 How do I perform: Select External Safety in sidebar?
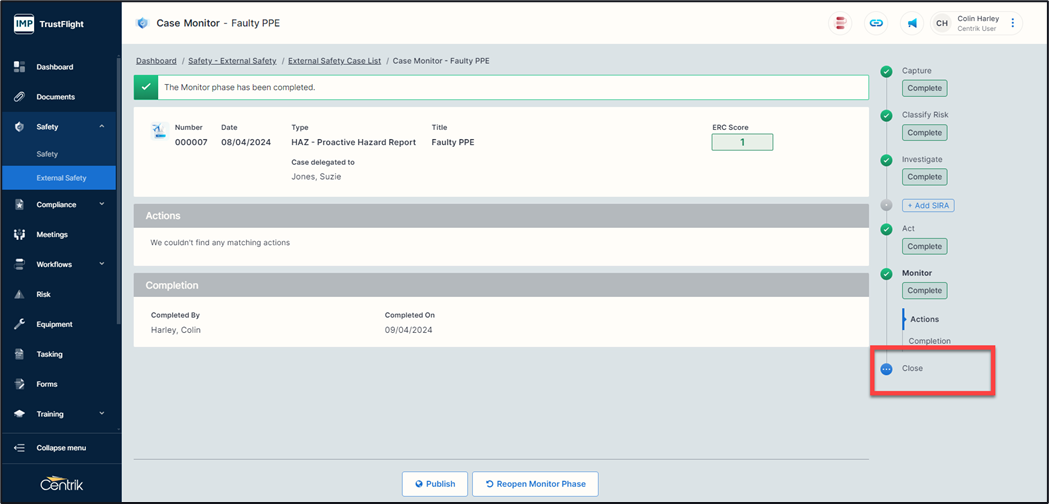point(61,178)
